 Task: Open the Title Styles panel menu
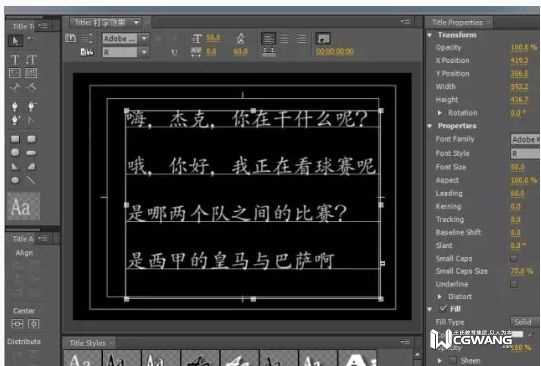[406, 342]
